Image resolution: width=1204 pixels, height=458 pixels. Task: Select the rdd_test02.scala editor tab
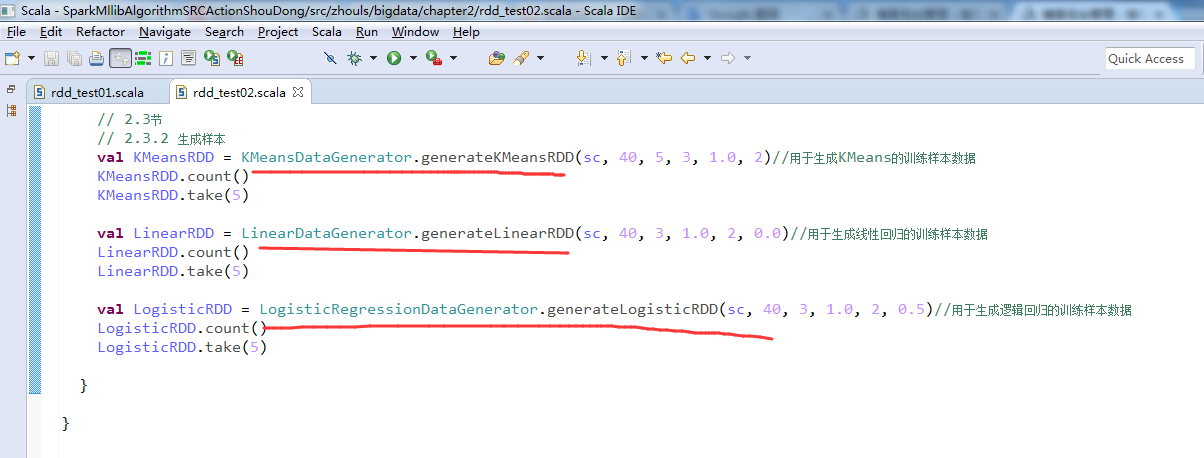(x=238, y=93)
